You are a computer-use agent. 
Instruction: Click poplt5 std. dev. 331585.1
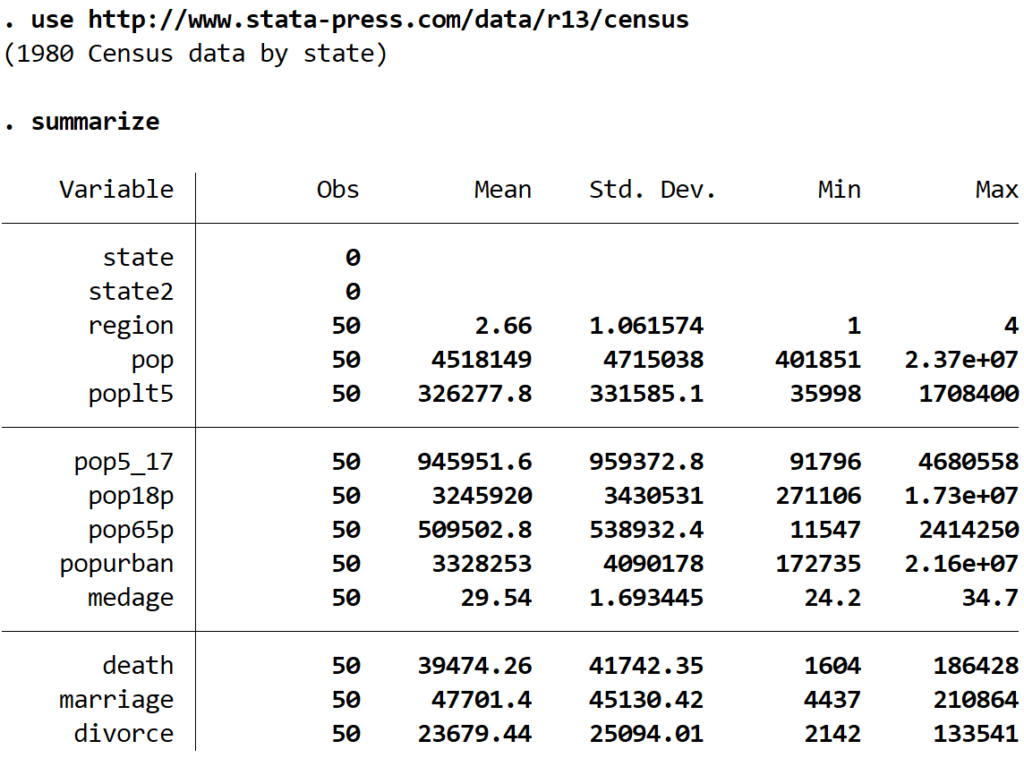pos(647,394)
